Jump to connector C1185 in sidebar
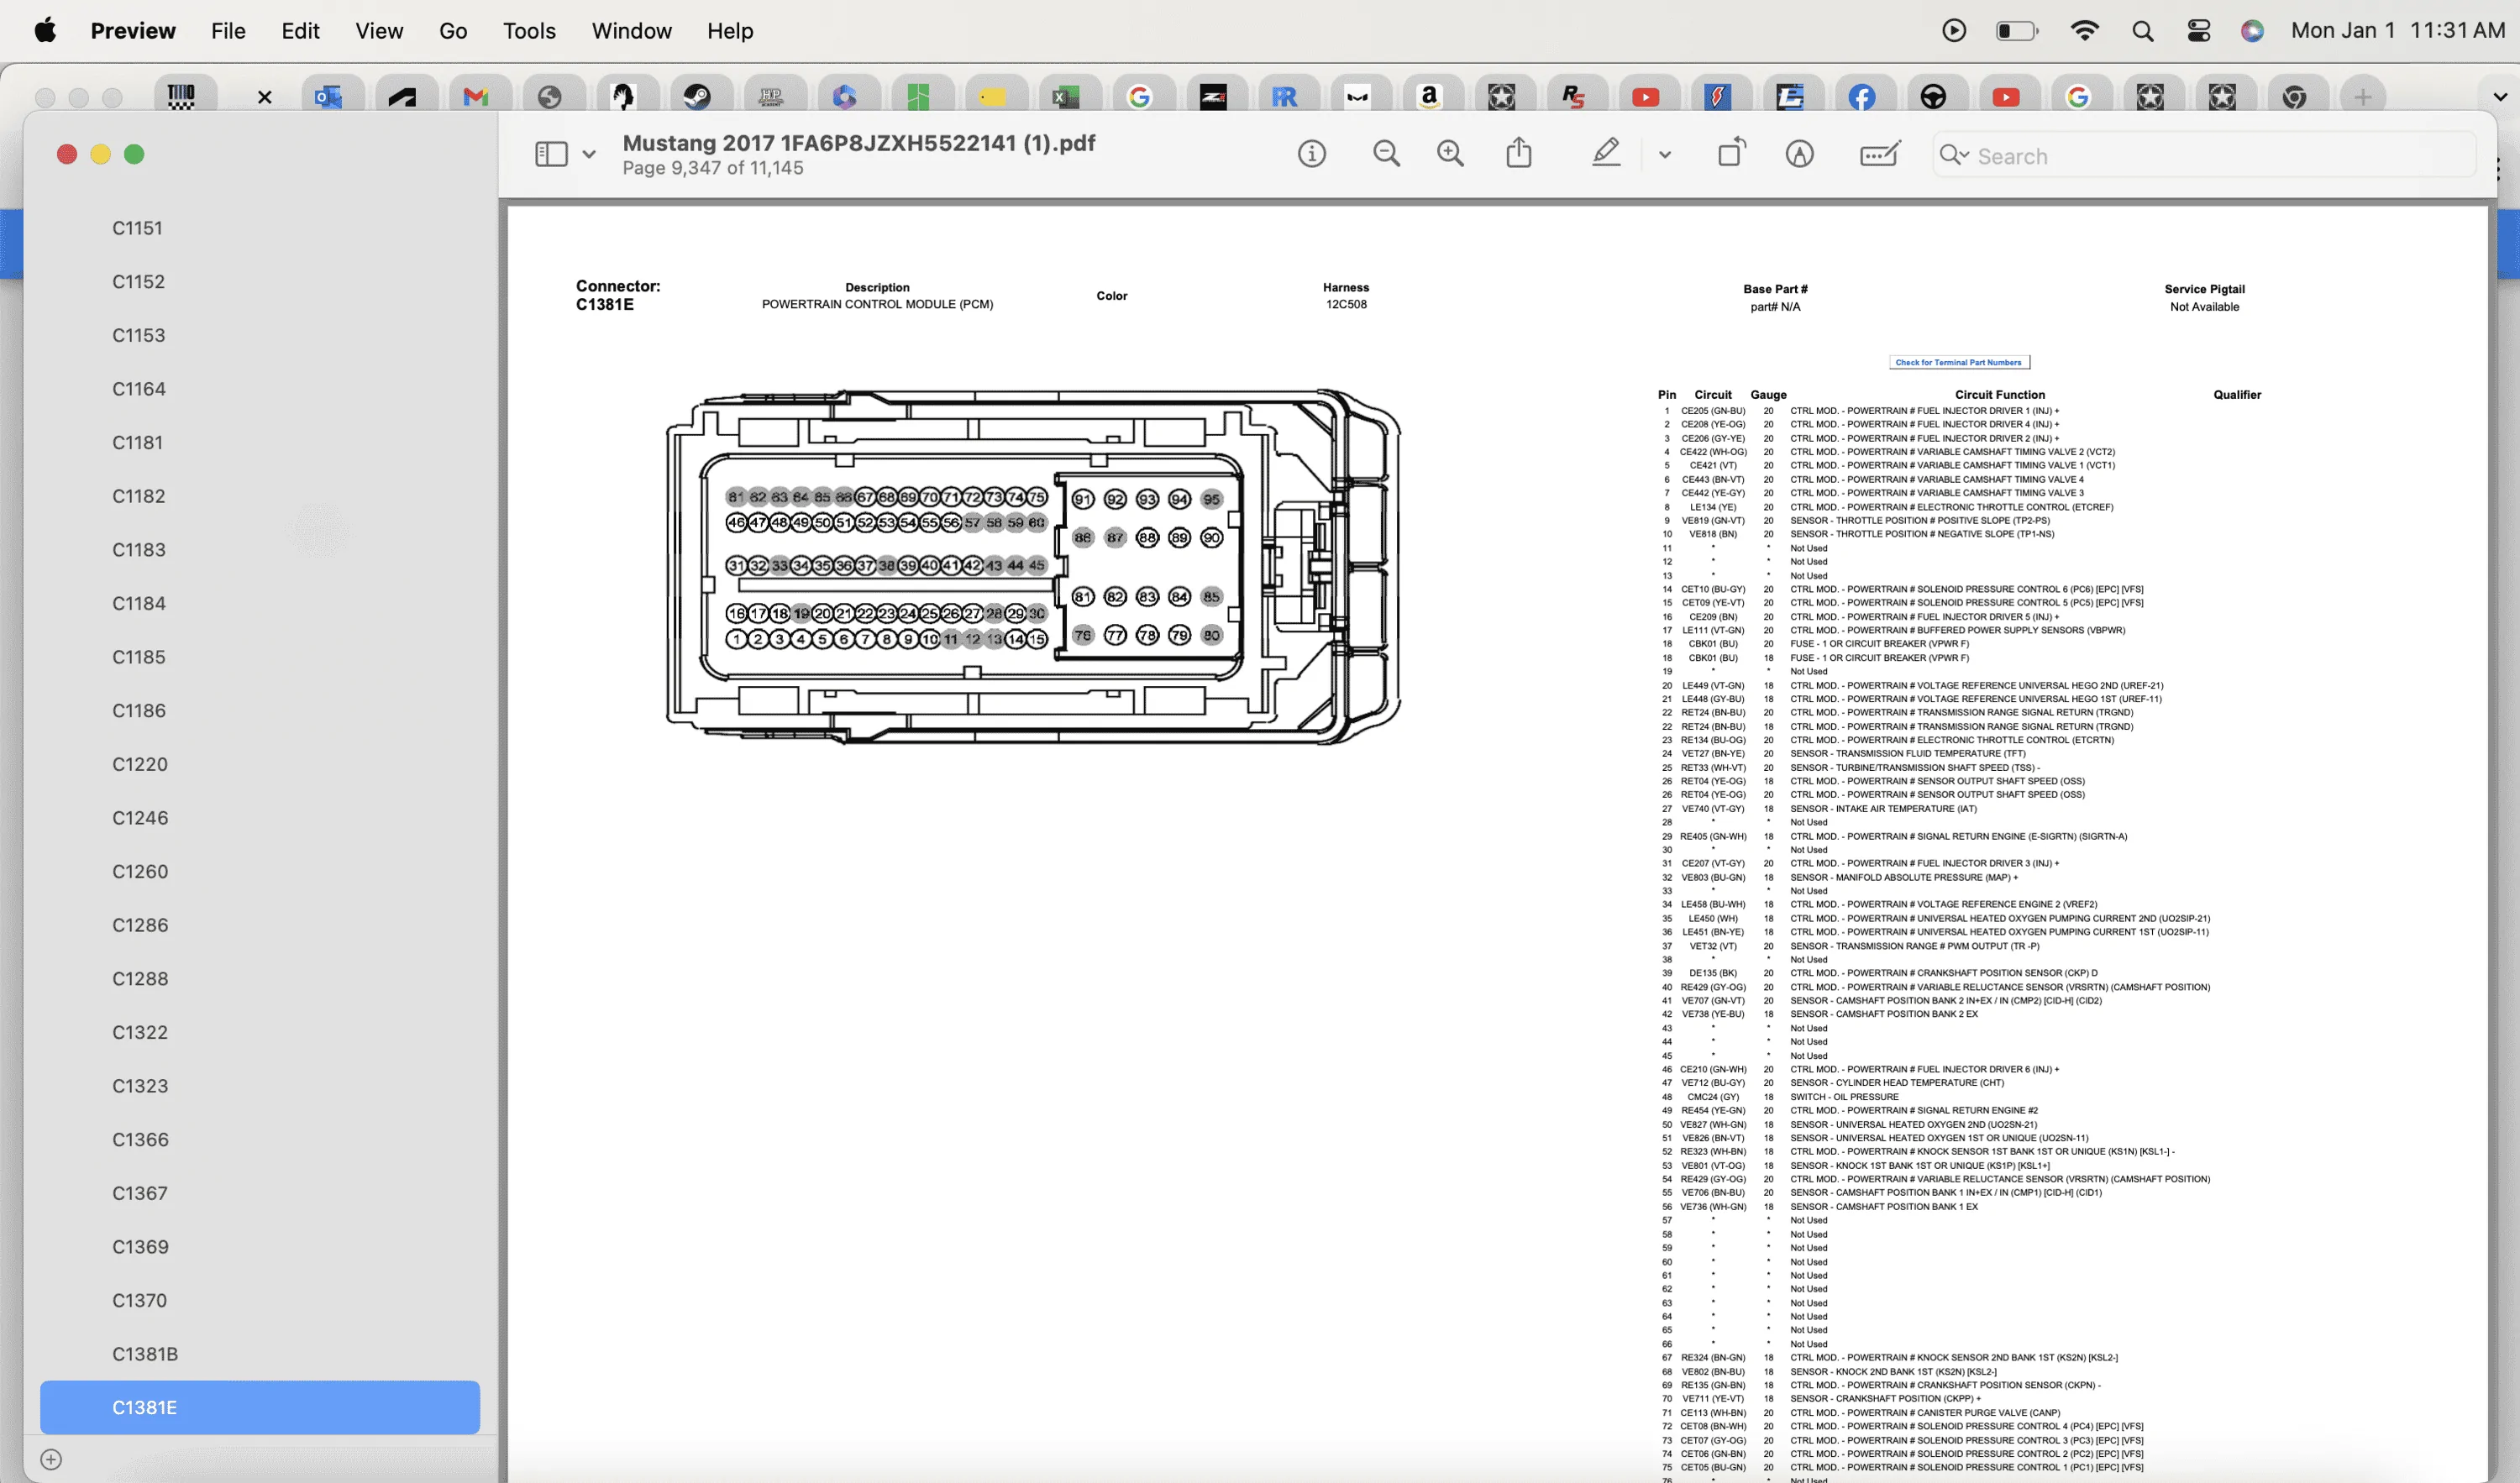 pyautogui.click(x=138, y=657)
